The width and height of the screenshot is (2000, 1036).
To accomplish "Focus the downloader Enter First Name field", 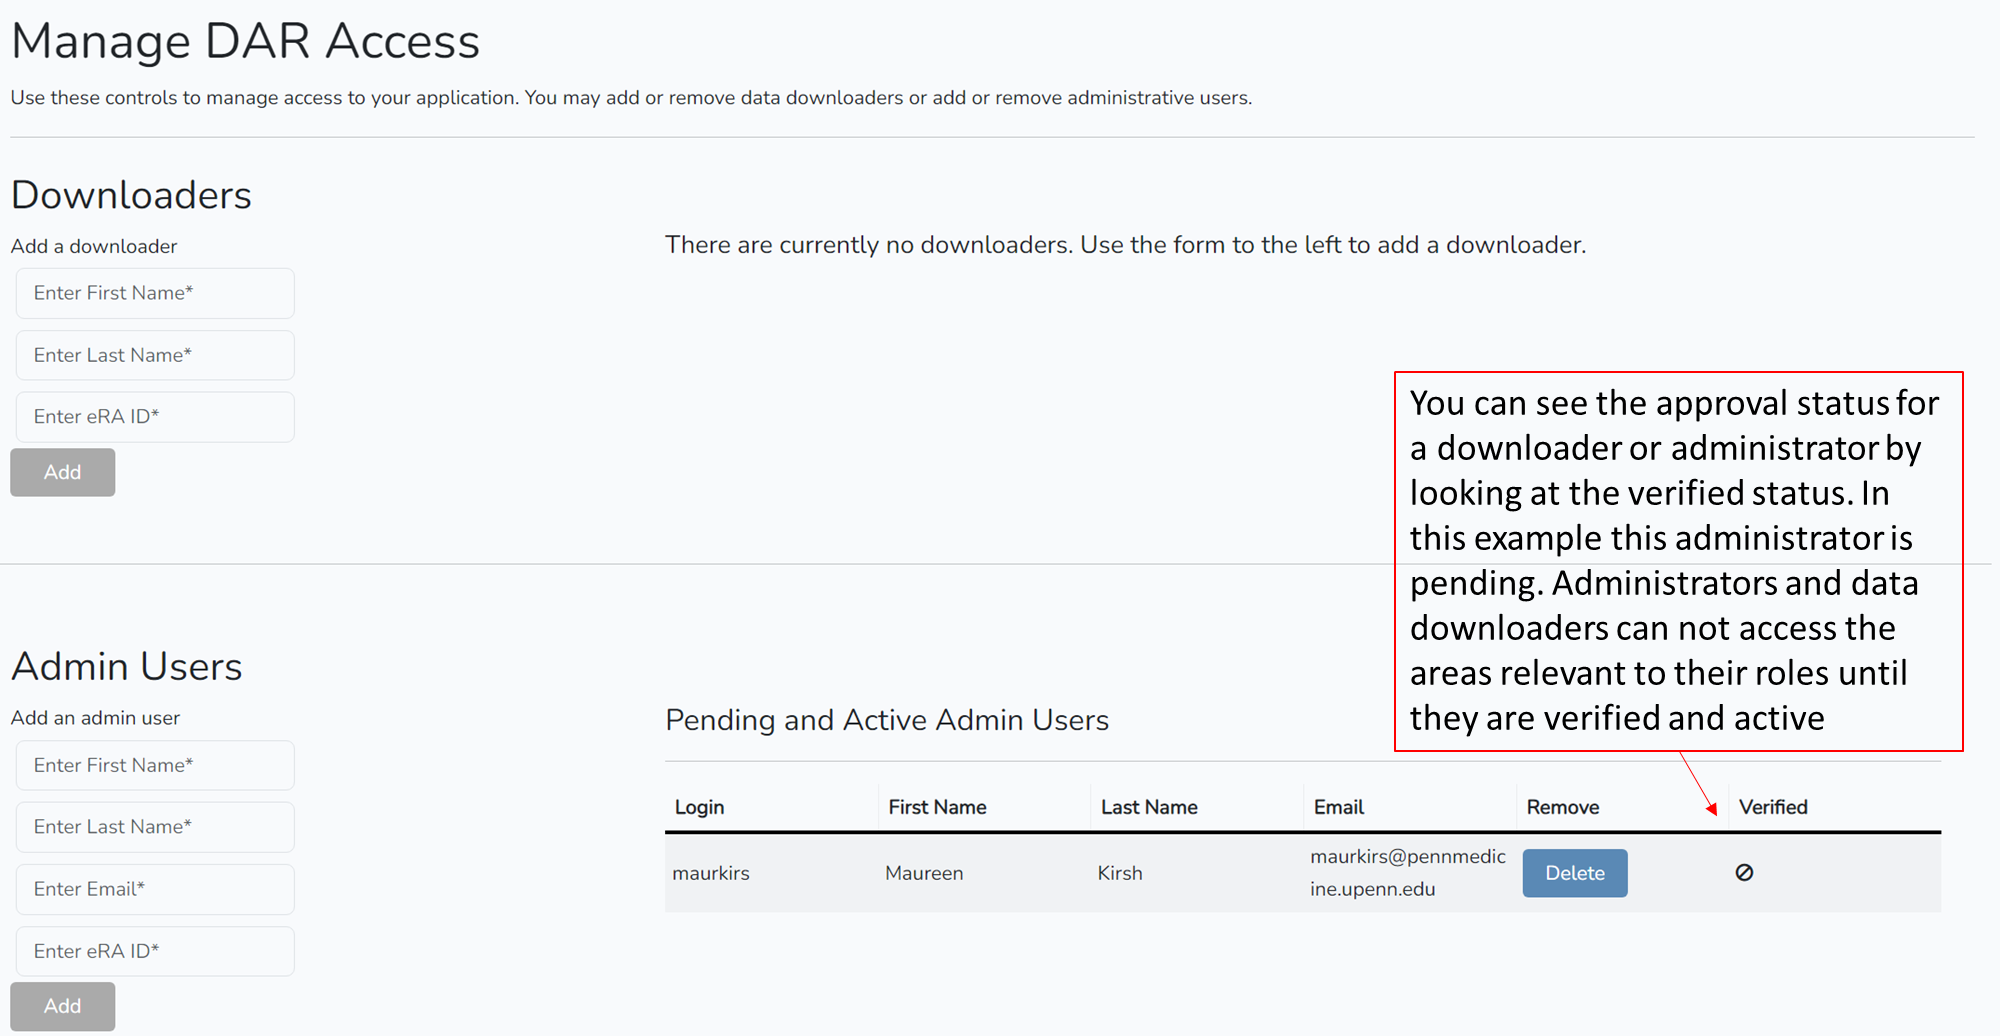I will [x=155, y=293].
